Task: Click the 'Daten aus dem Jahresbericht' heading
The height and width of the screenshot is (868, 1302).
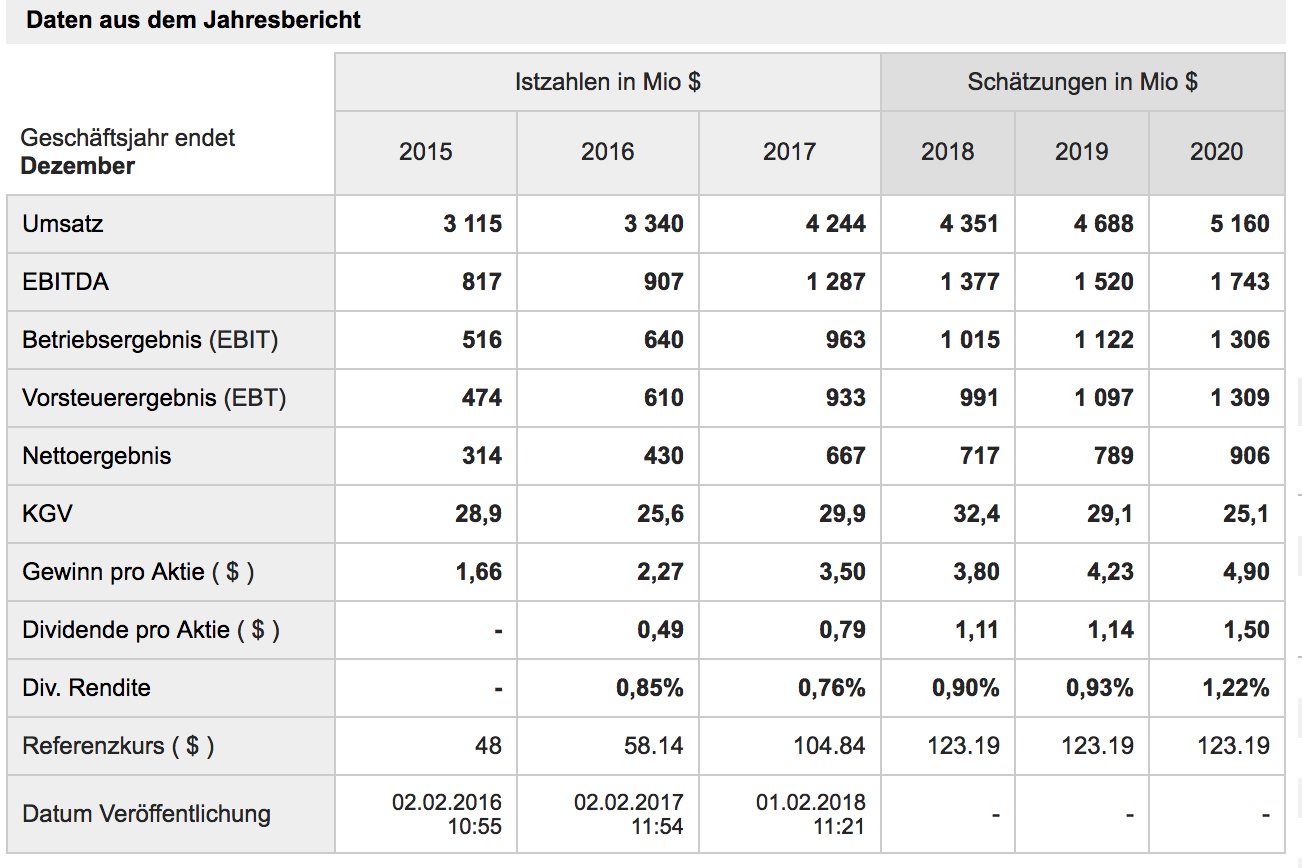Action: tap(194, 20)
